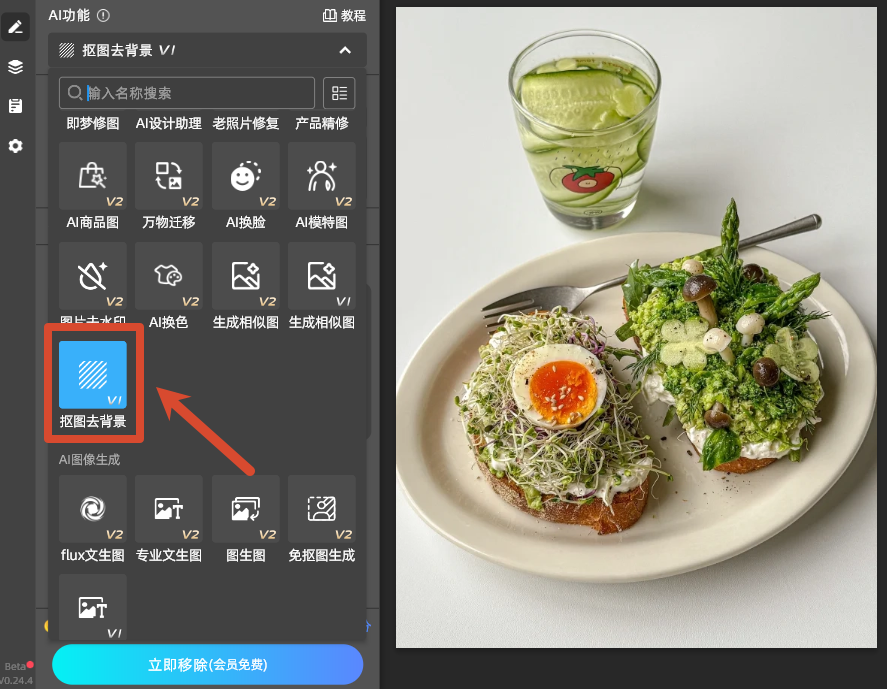The width and height of the screenshot is (887, 689).
Task: Click the 输入名称搜索 search field
Action: 187,93
